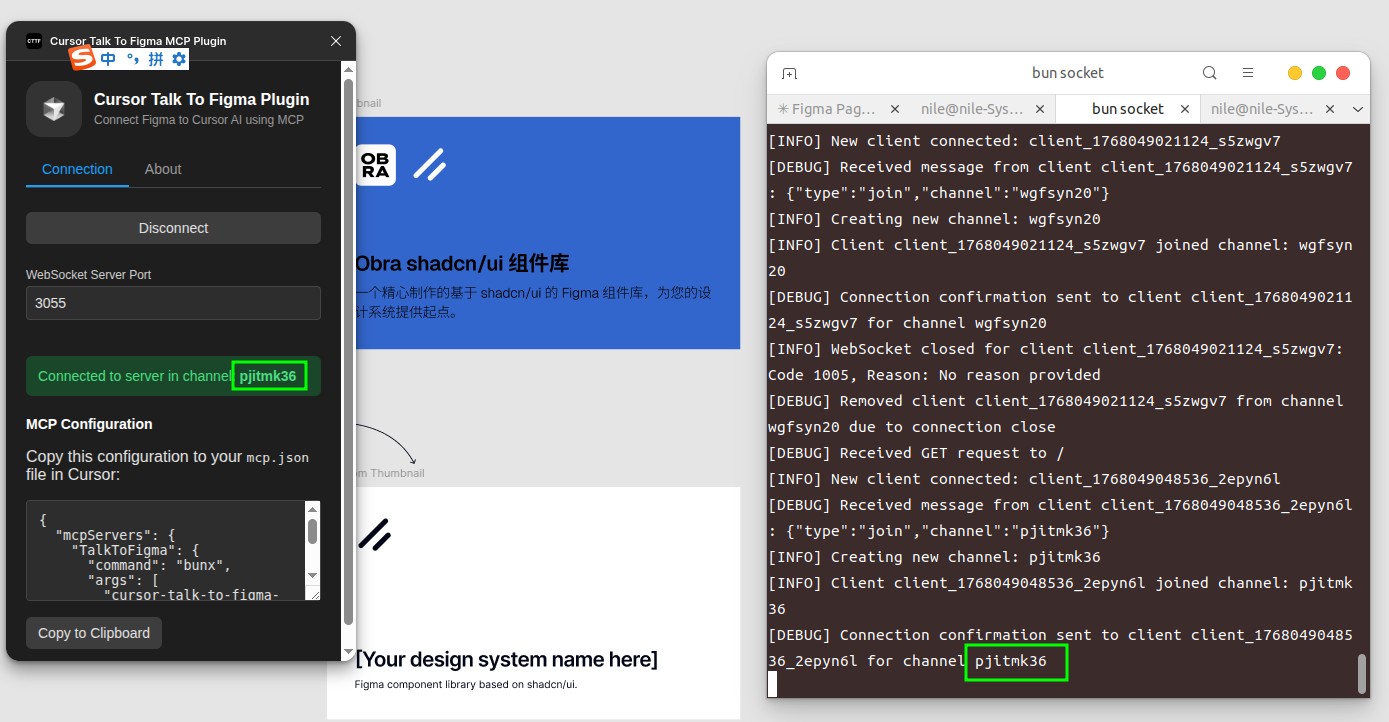Click the new terminal tab icon

790,74
